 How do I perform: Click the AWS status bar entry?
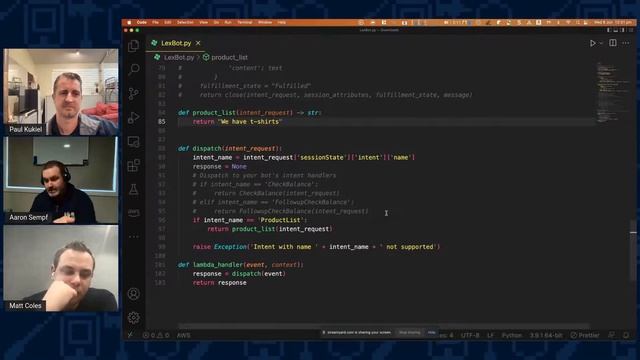pos(184,335)
